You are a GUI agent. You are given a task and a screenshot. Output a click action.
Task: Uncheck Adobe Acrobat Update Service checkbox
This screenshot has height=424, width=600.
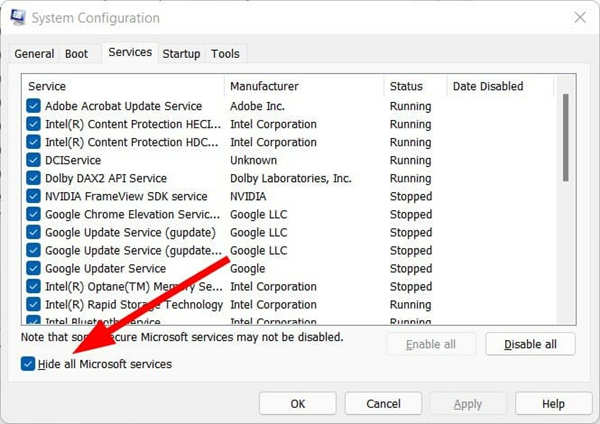pos(34,106)
